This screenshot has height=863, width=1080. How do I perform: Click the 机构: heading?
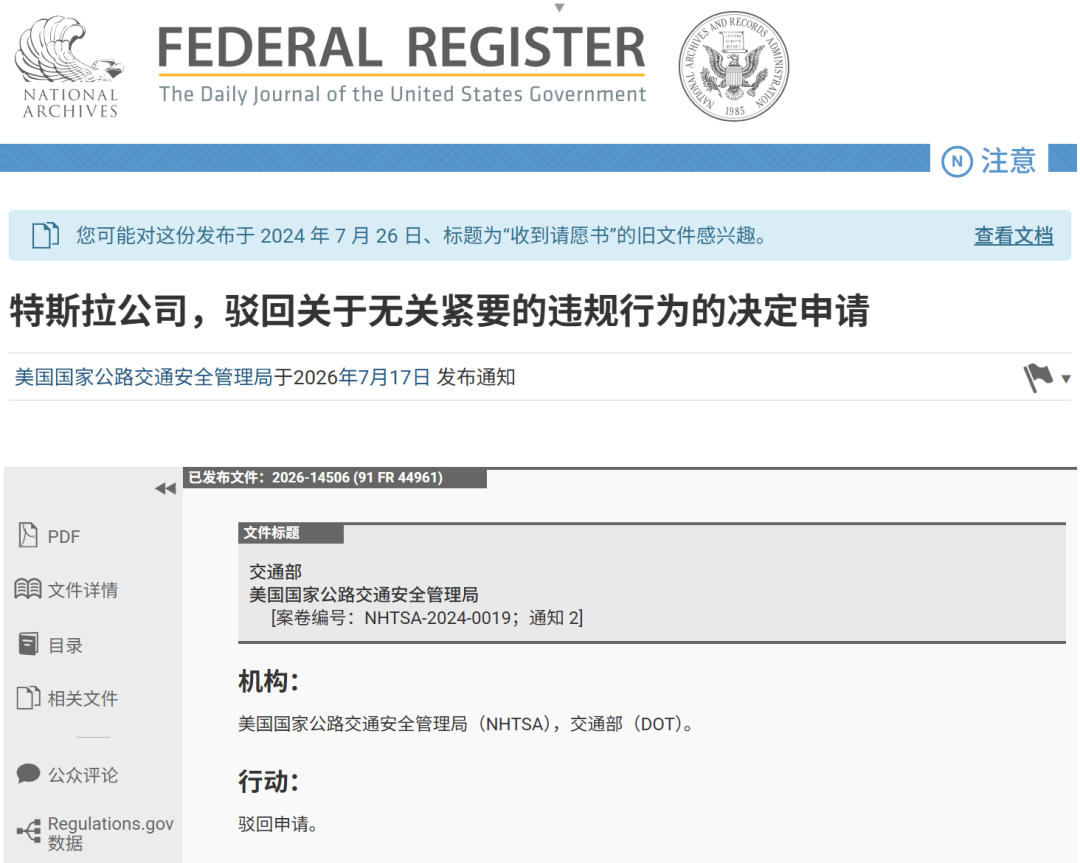269,681
